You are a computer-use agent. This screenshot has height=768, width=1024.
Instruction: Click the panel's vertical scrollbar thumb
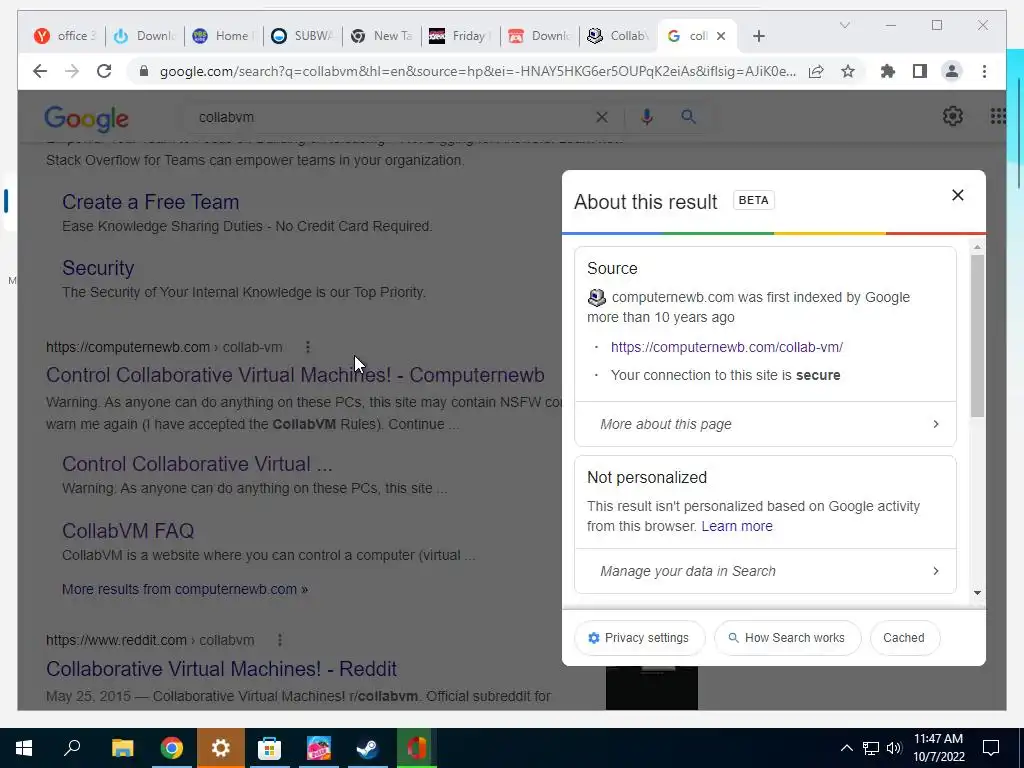977,336
